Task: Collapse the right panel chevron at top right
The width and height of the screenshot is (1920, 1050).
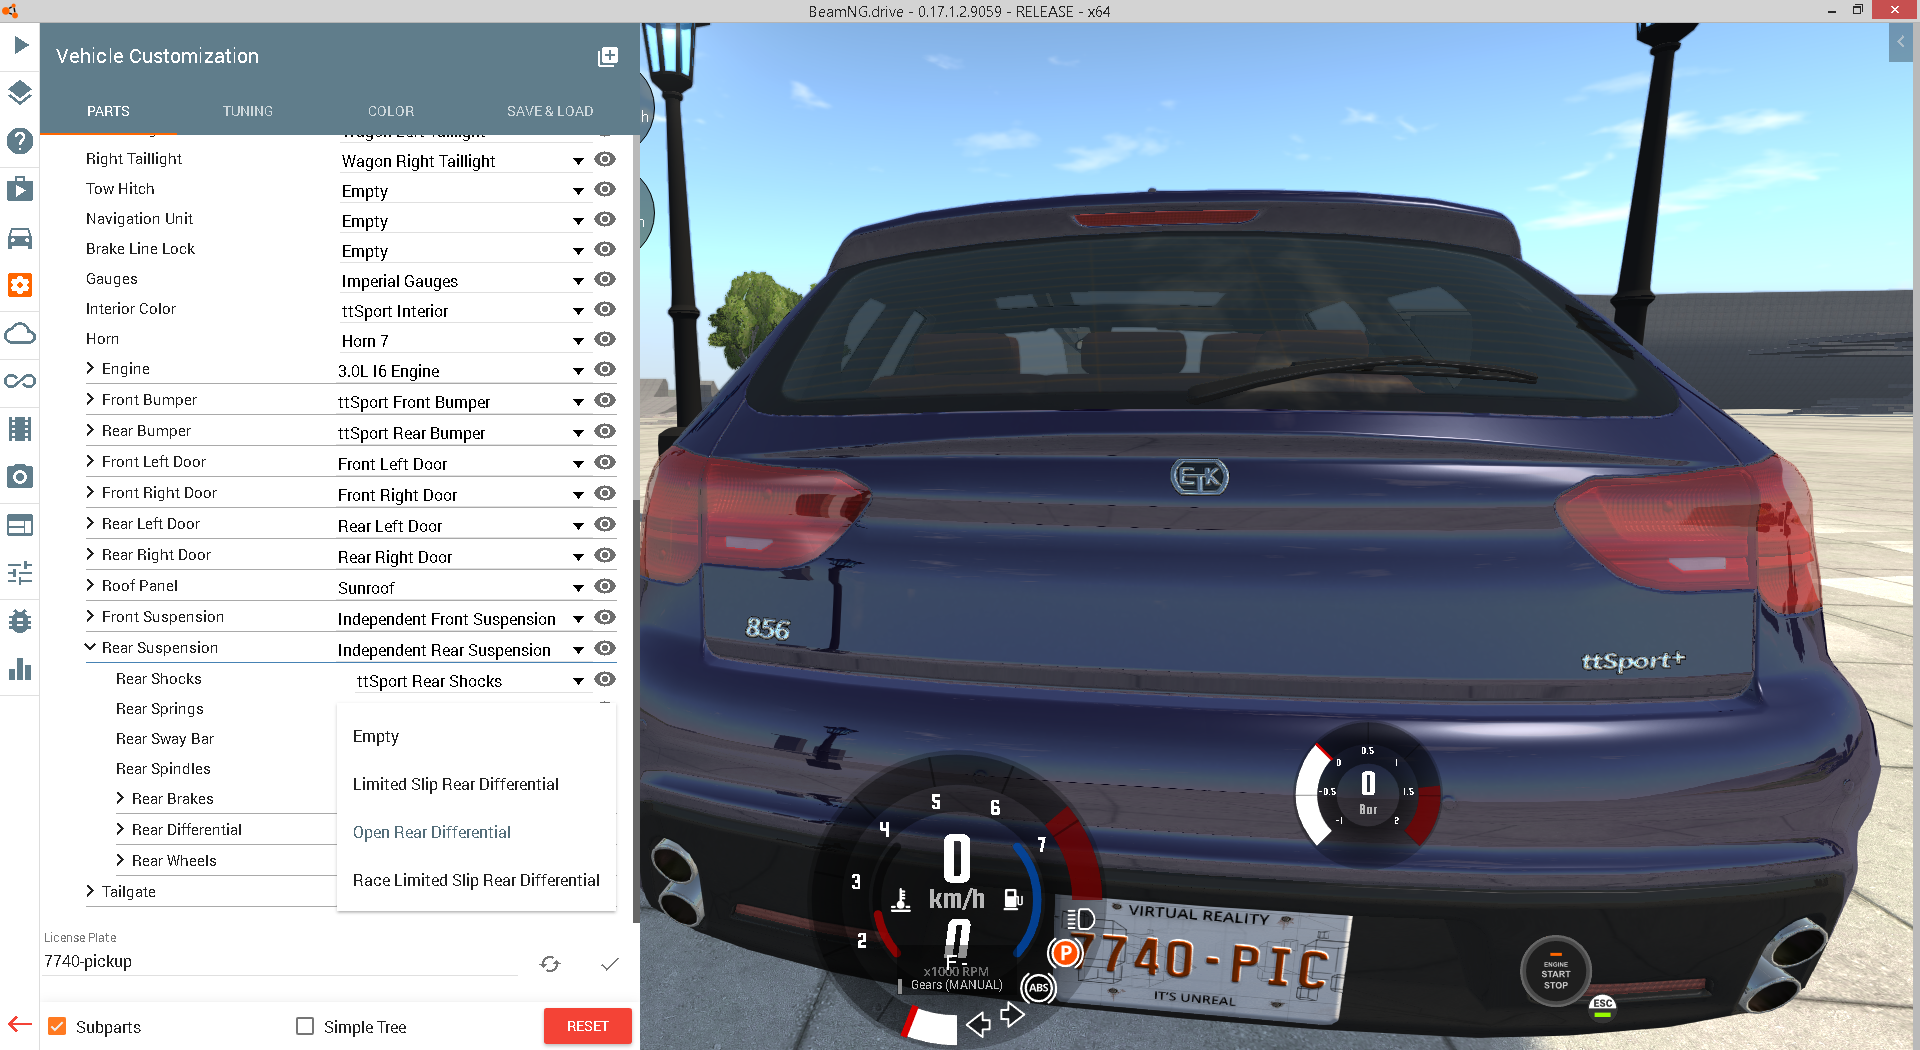Action: [1900, 43]
